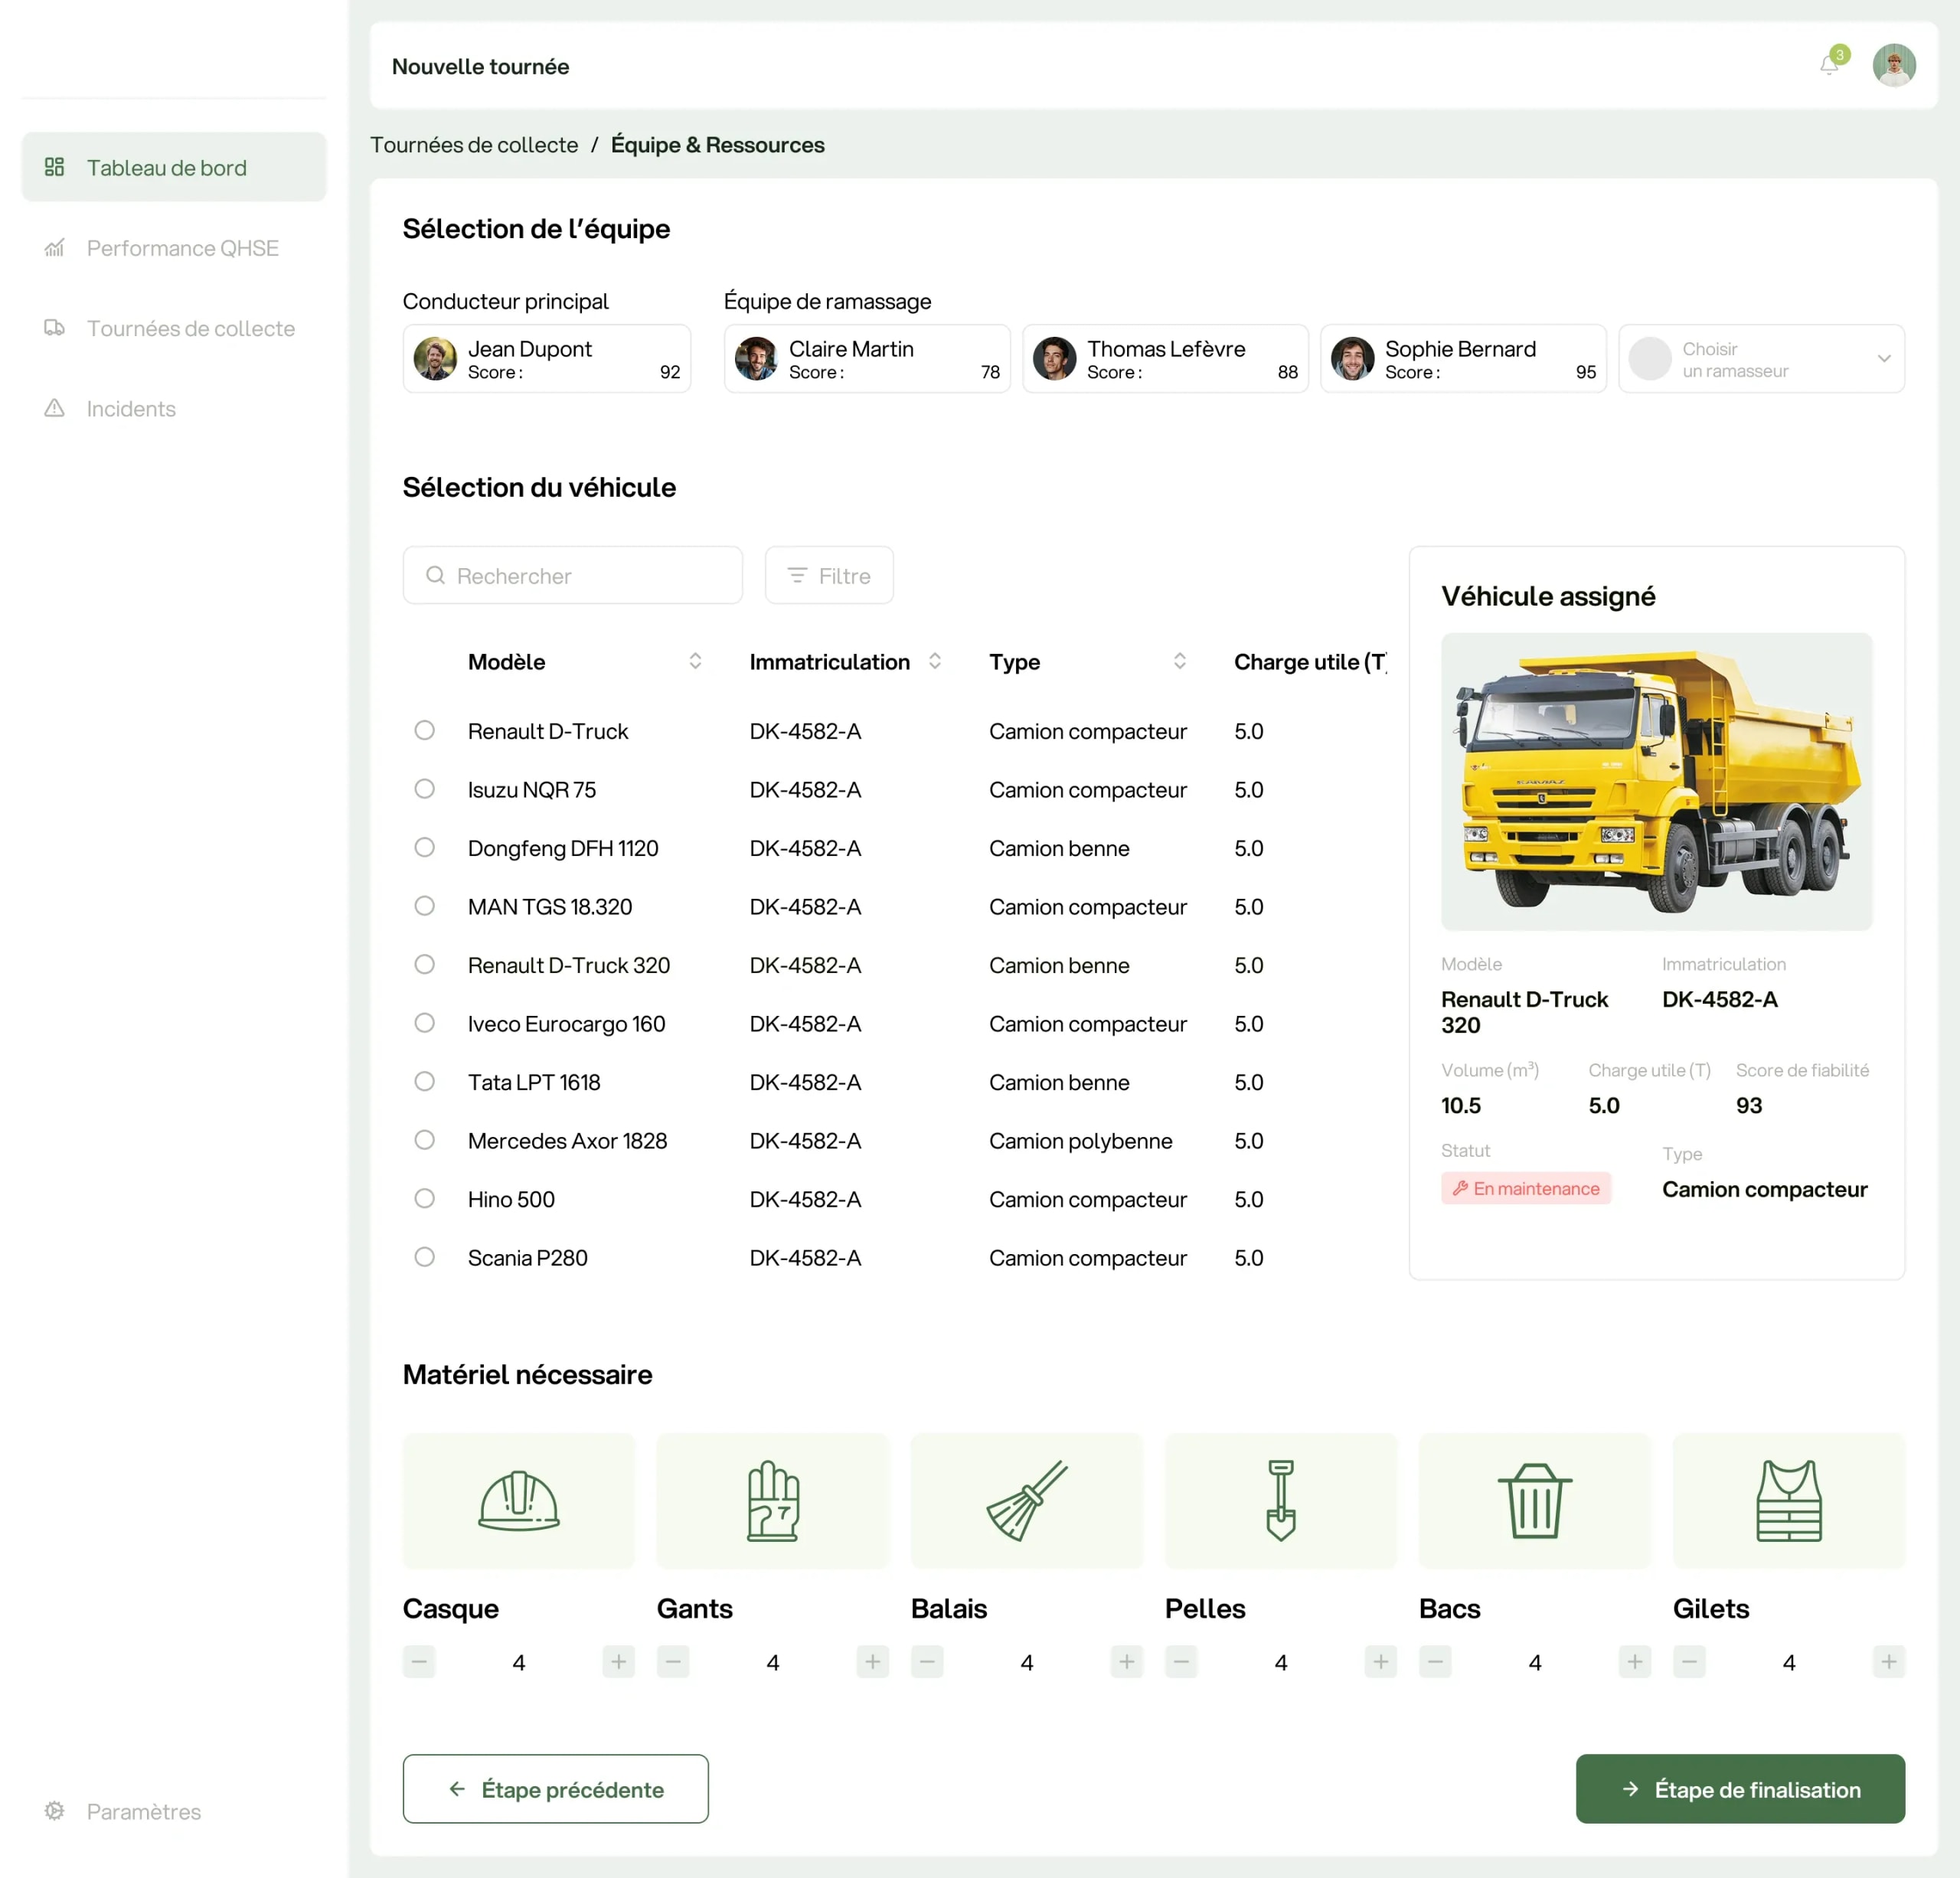Sort table by Modèle column arrows
The width and height of the screenshot is (1960, 1878).
tap(695, 661)
